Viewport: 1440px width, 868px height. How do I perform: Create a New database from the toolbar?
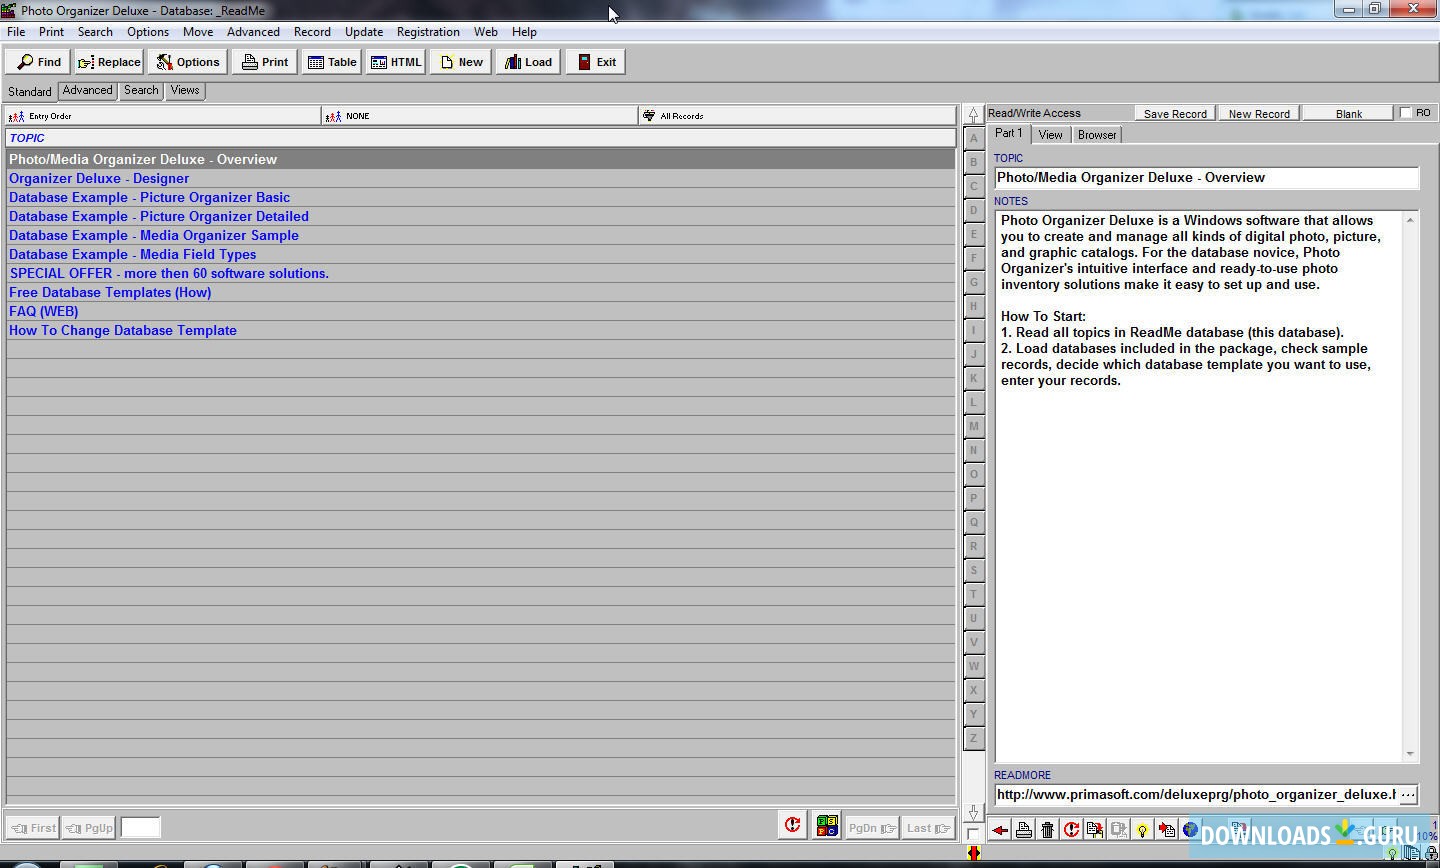(461, 62)
